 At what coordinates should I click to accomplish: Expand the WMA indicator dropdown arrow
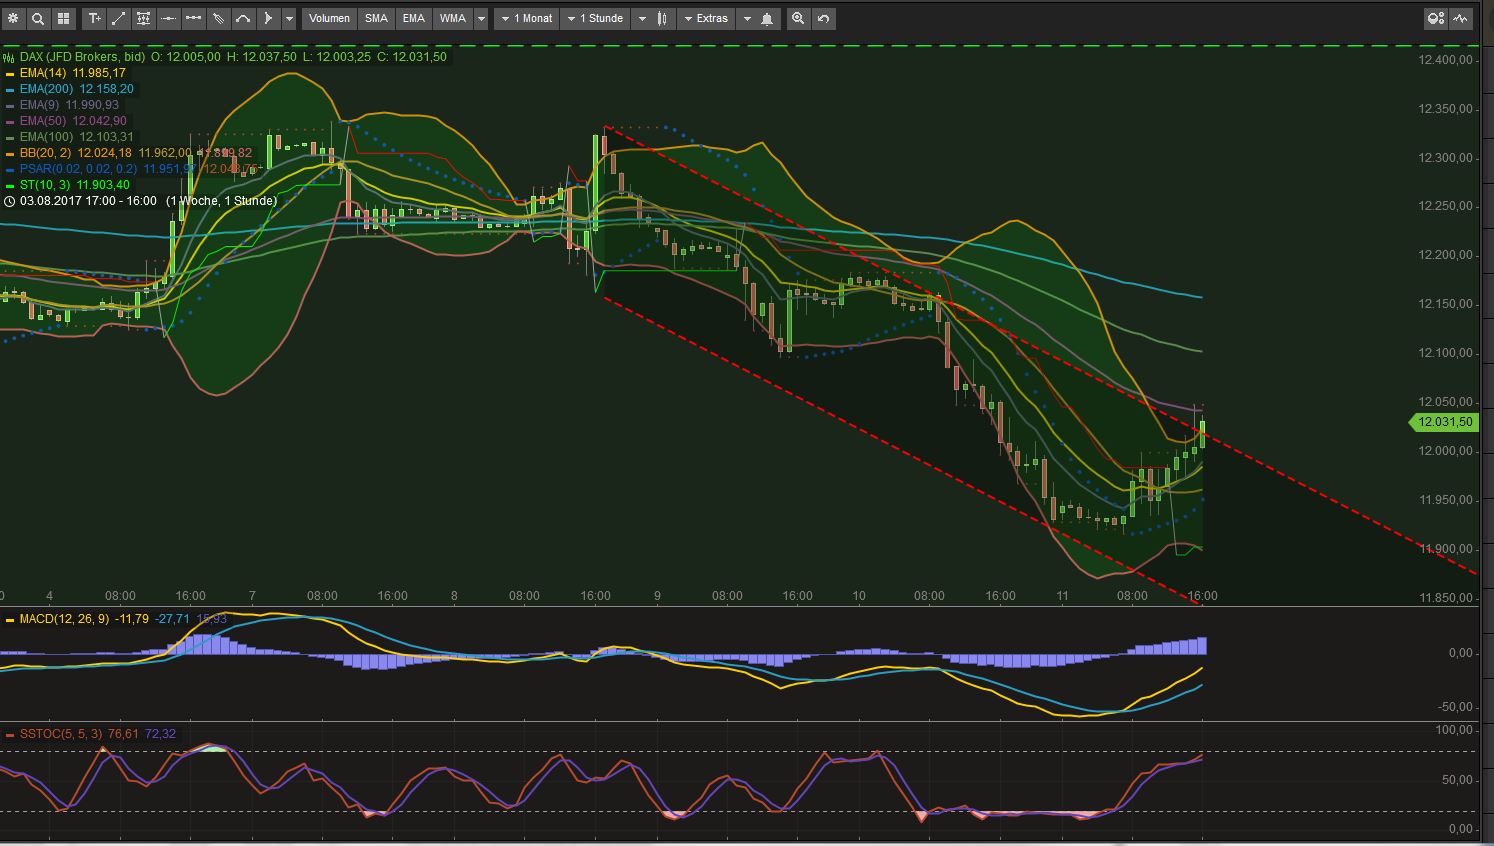click(481, 18)
